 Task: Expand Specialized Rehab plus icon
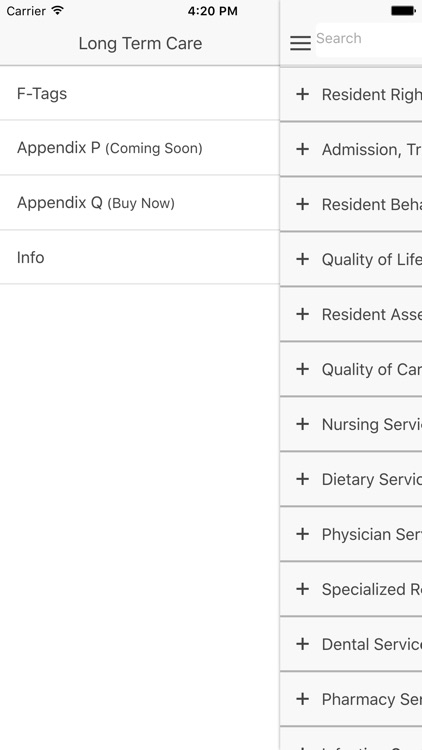[302, 589]
